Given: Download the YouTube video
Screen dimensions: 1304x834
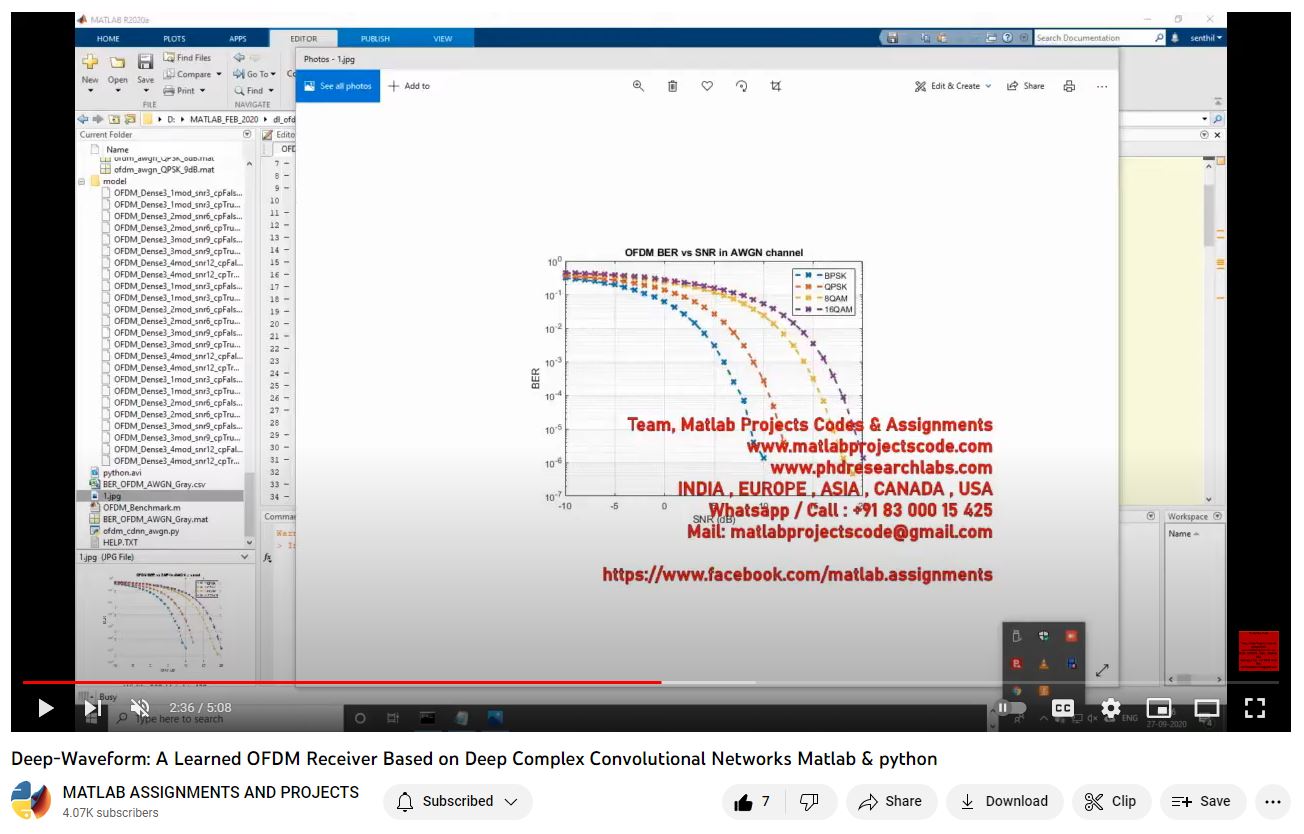Looking at the screenshot, I should coord(1004,801).
